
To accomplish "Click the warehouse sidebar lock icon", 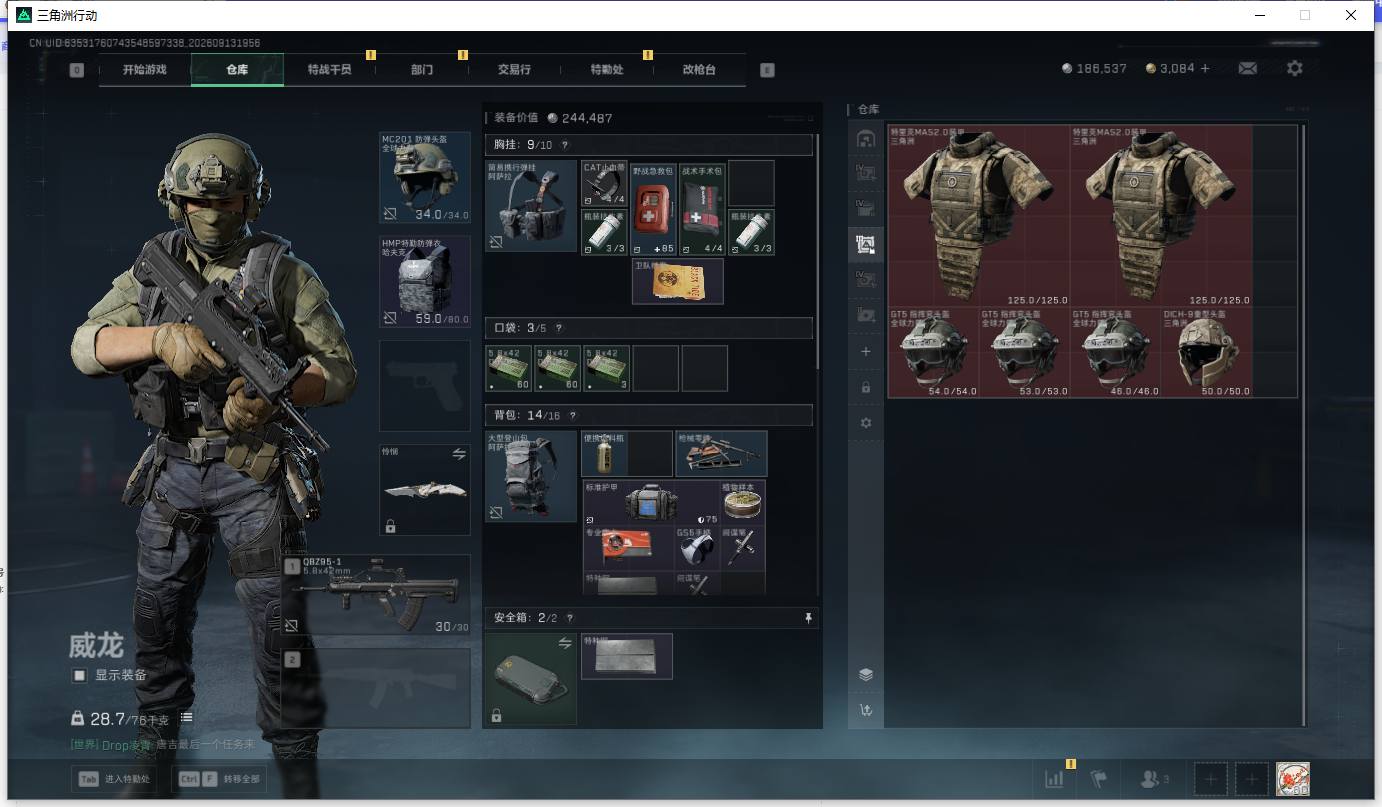I will (x=866, y=387).
